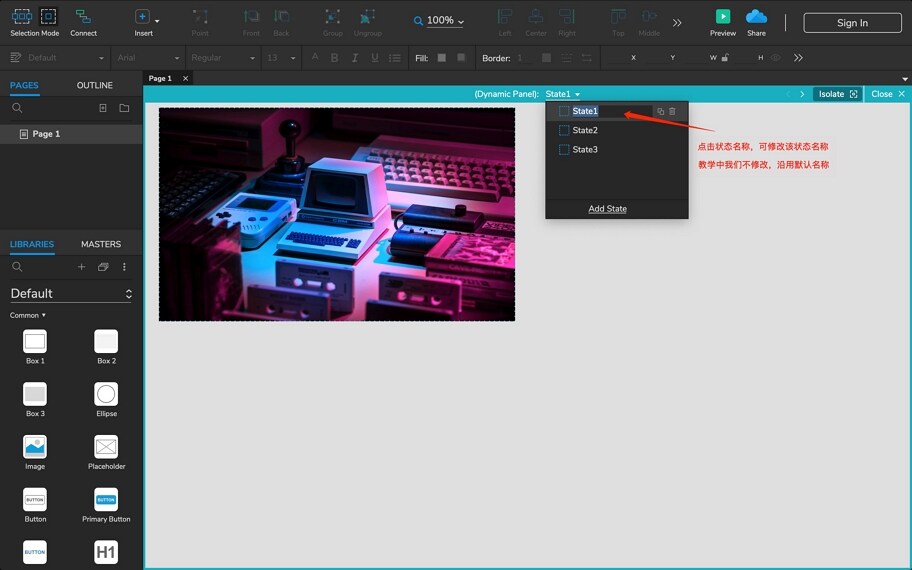This screenshot has height=570, width=912.
Task: Click the Border color swatch
Action: point(546,58)
